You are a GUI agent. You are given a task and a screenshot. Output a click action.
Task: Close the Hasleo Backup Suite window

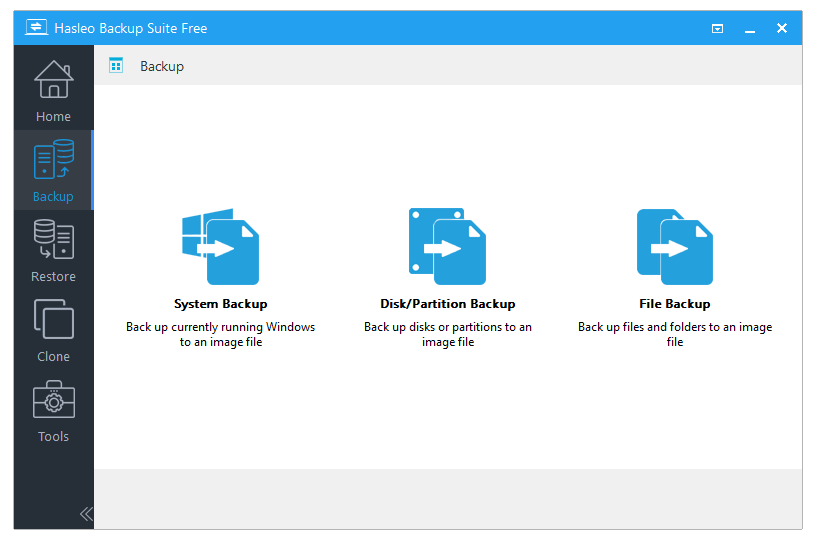tap(782, 28)
